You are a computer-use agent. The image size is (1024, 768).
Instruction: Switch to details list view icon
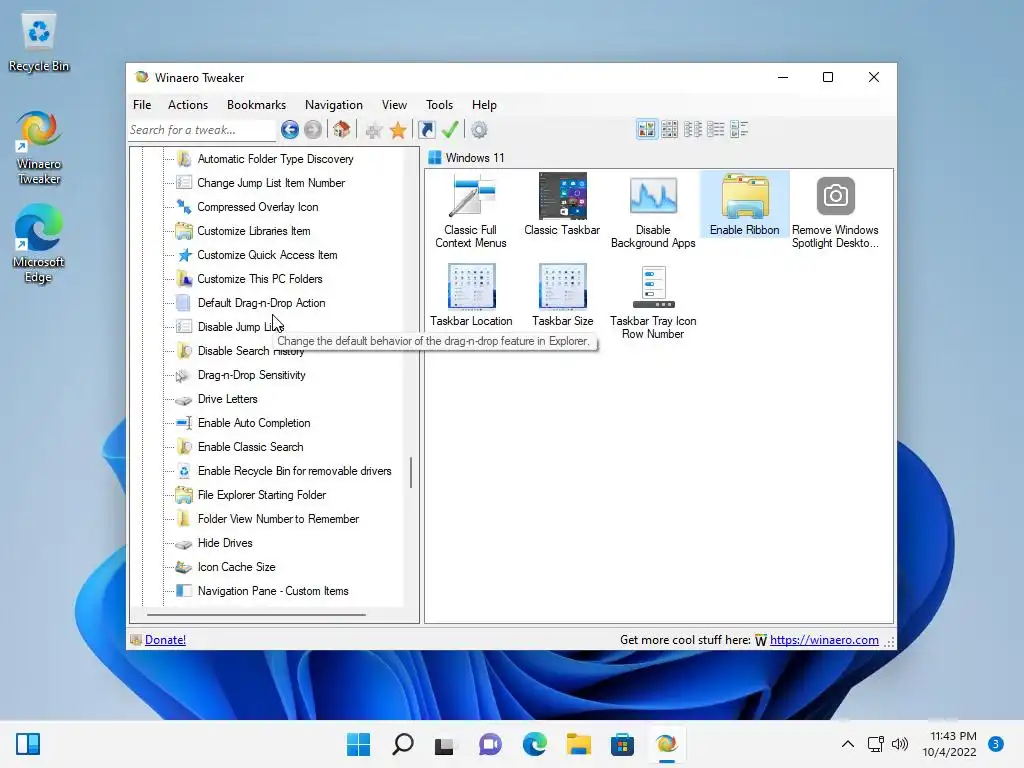716,129
